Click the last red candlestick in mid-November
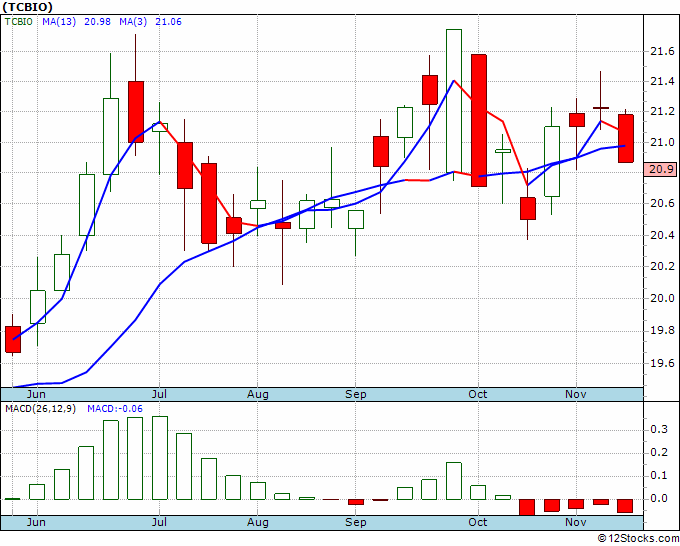The width and height of the screenshot is (680, 546). pos(626,138)
